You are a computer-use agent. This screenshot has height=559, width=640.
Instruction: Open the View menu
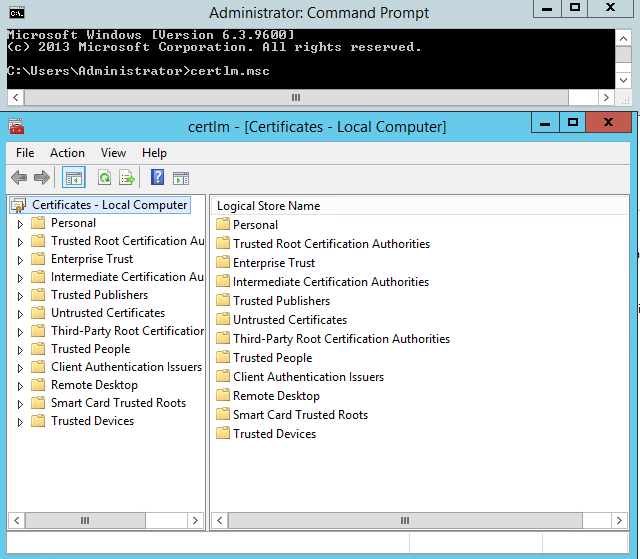click(113, 153)
